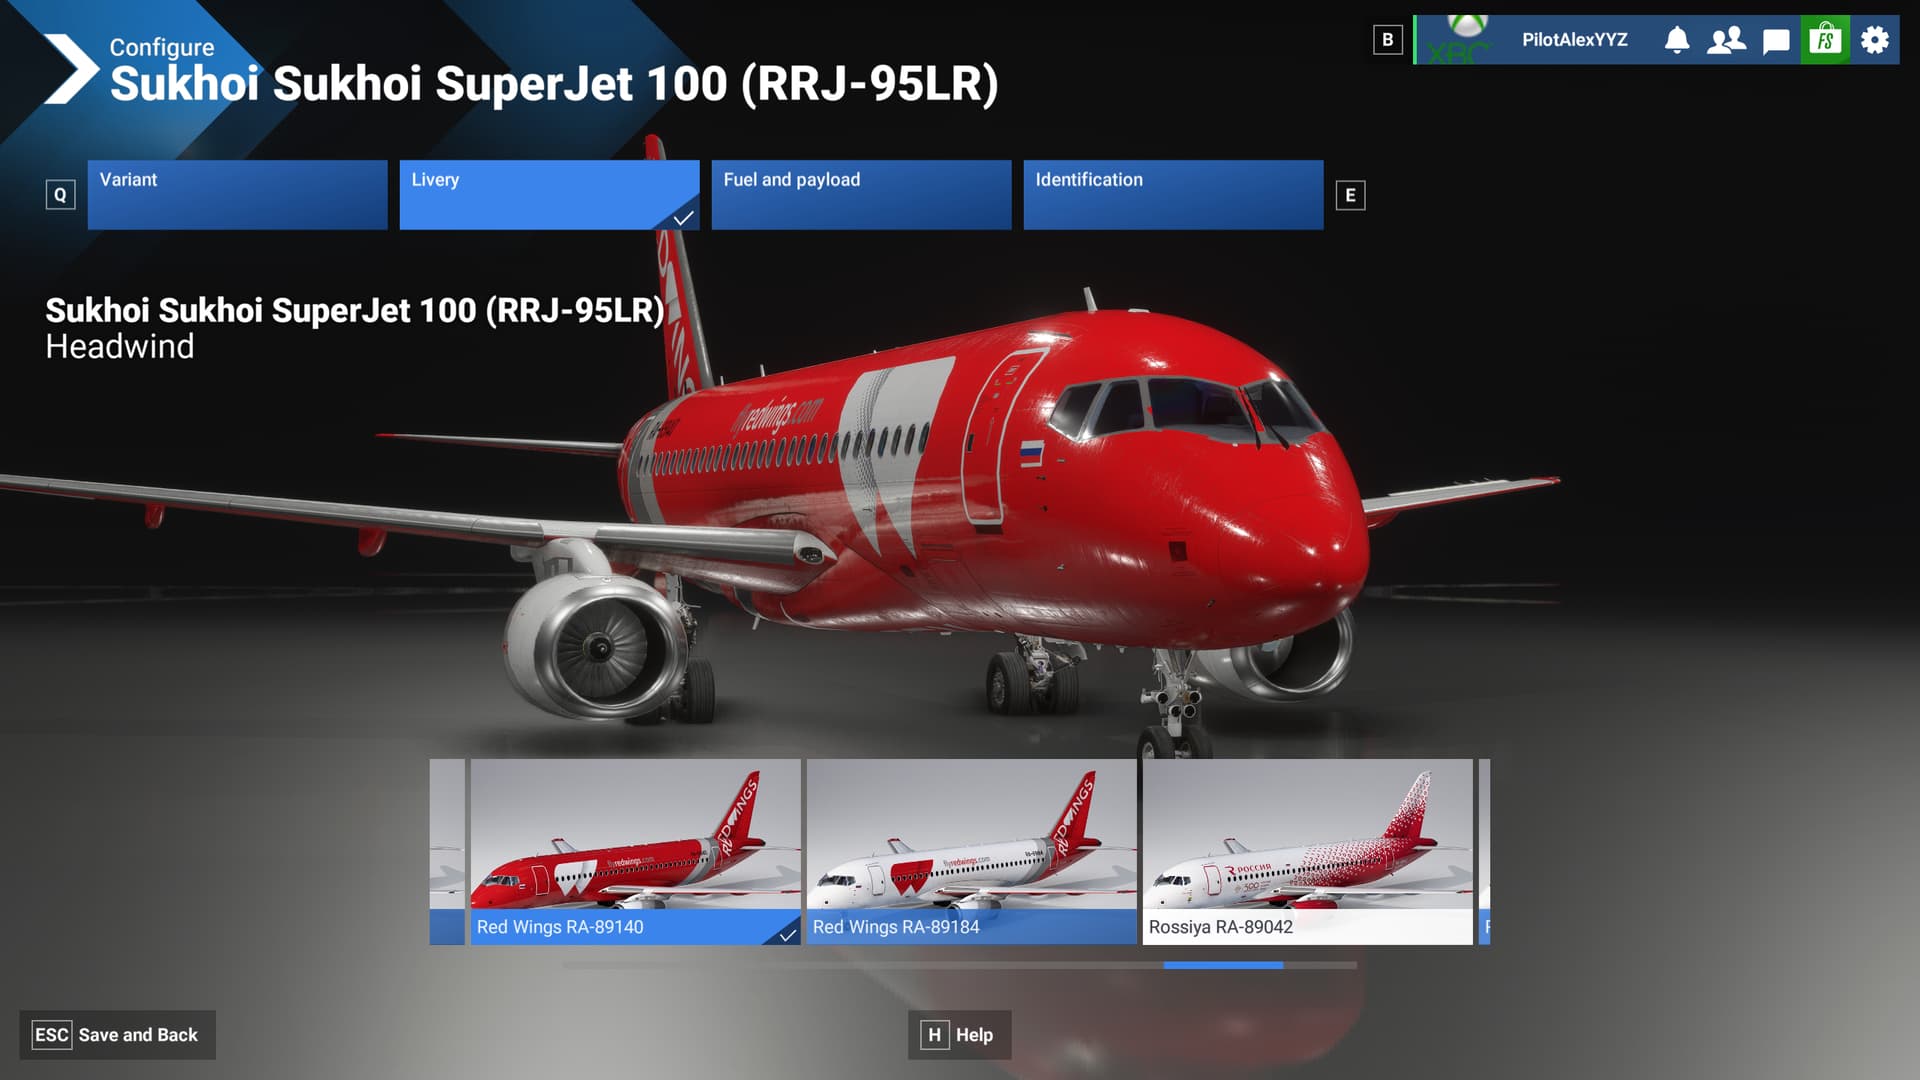
Task: Open the green Marketplace bag icon
Action: (1825, 40)
